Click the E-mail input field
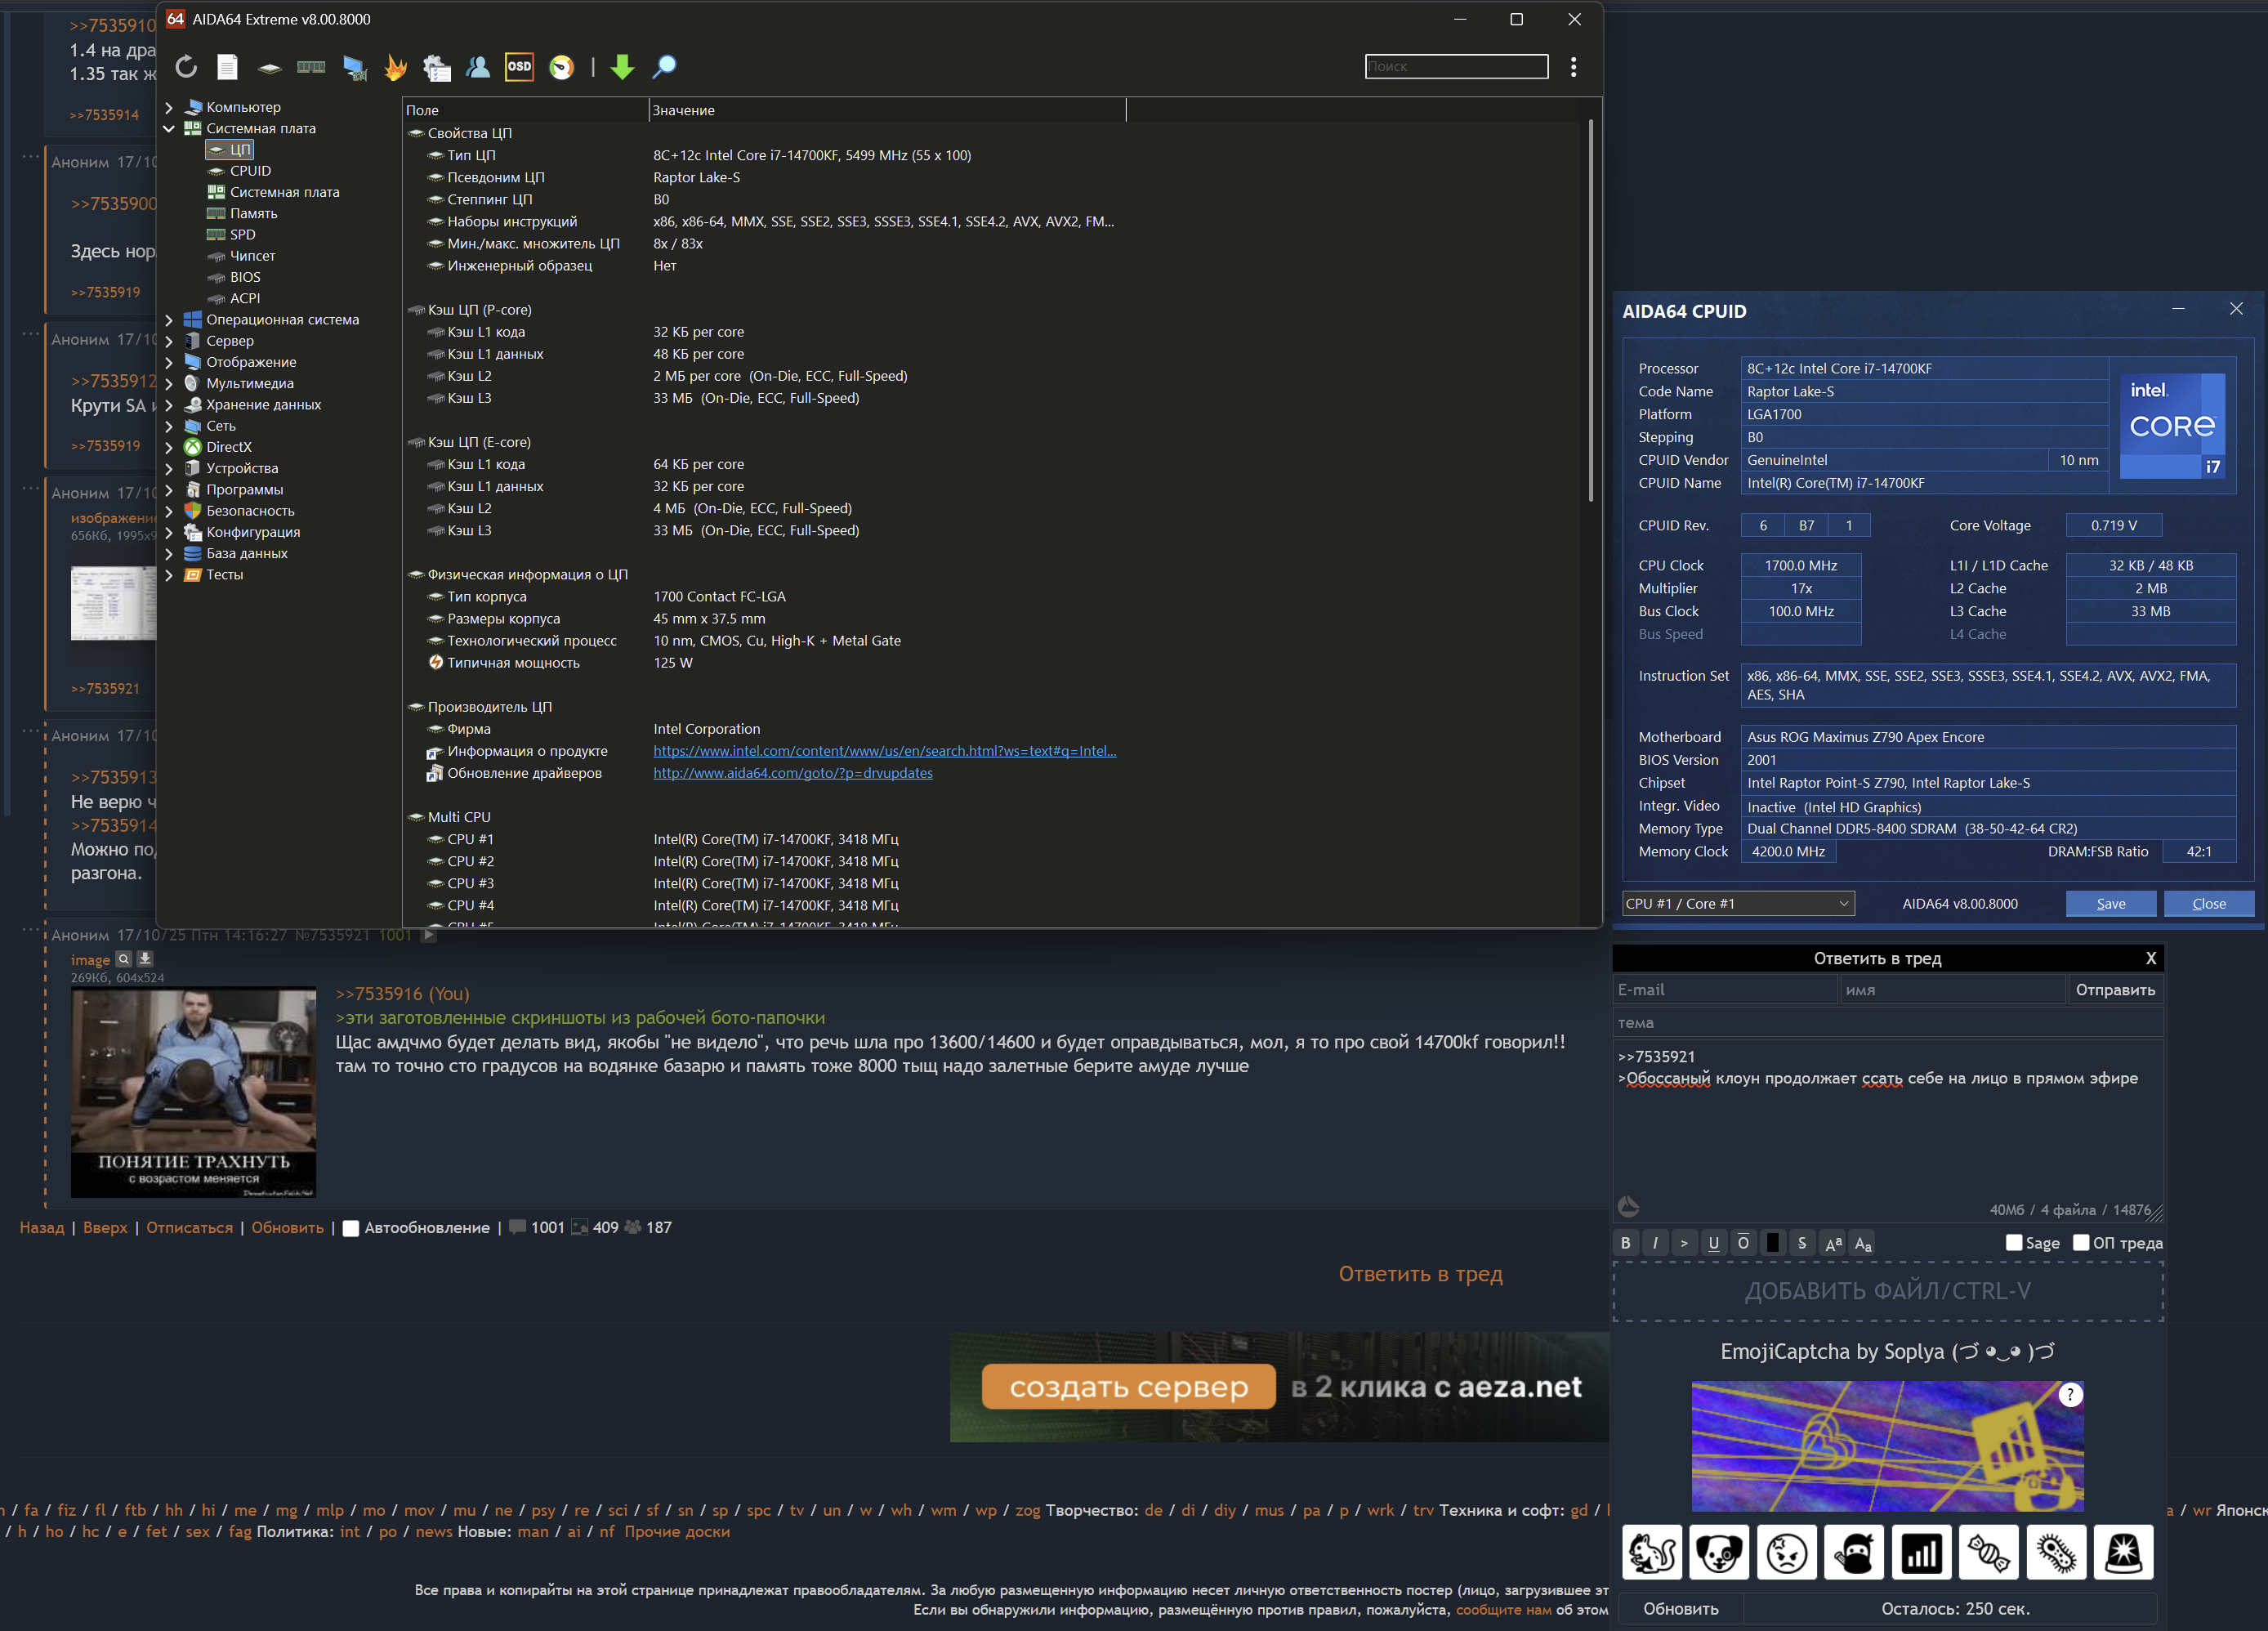 [1724, 989]
